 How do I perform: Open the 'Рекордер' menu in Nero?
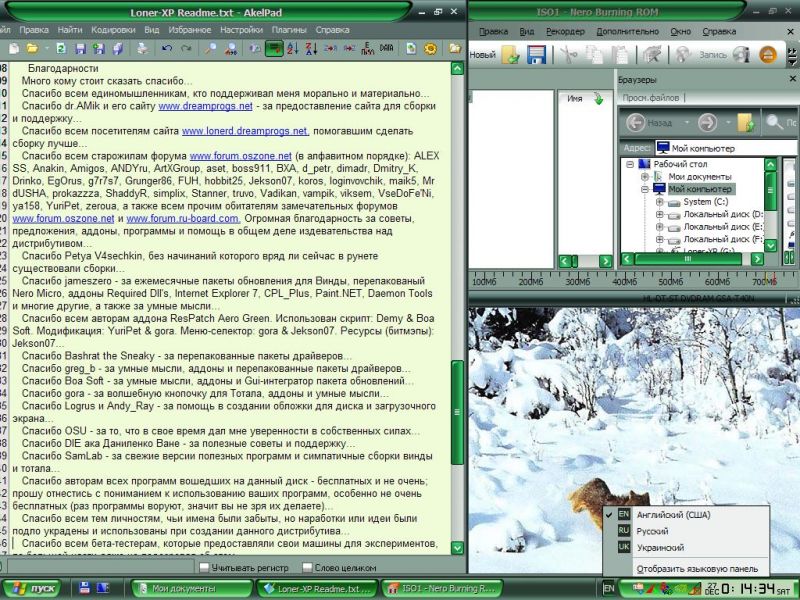(565, 31)
